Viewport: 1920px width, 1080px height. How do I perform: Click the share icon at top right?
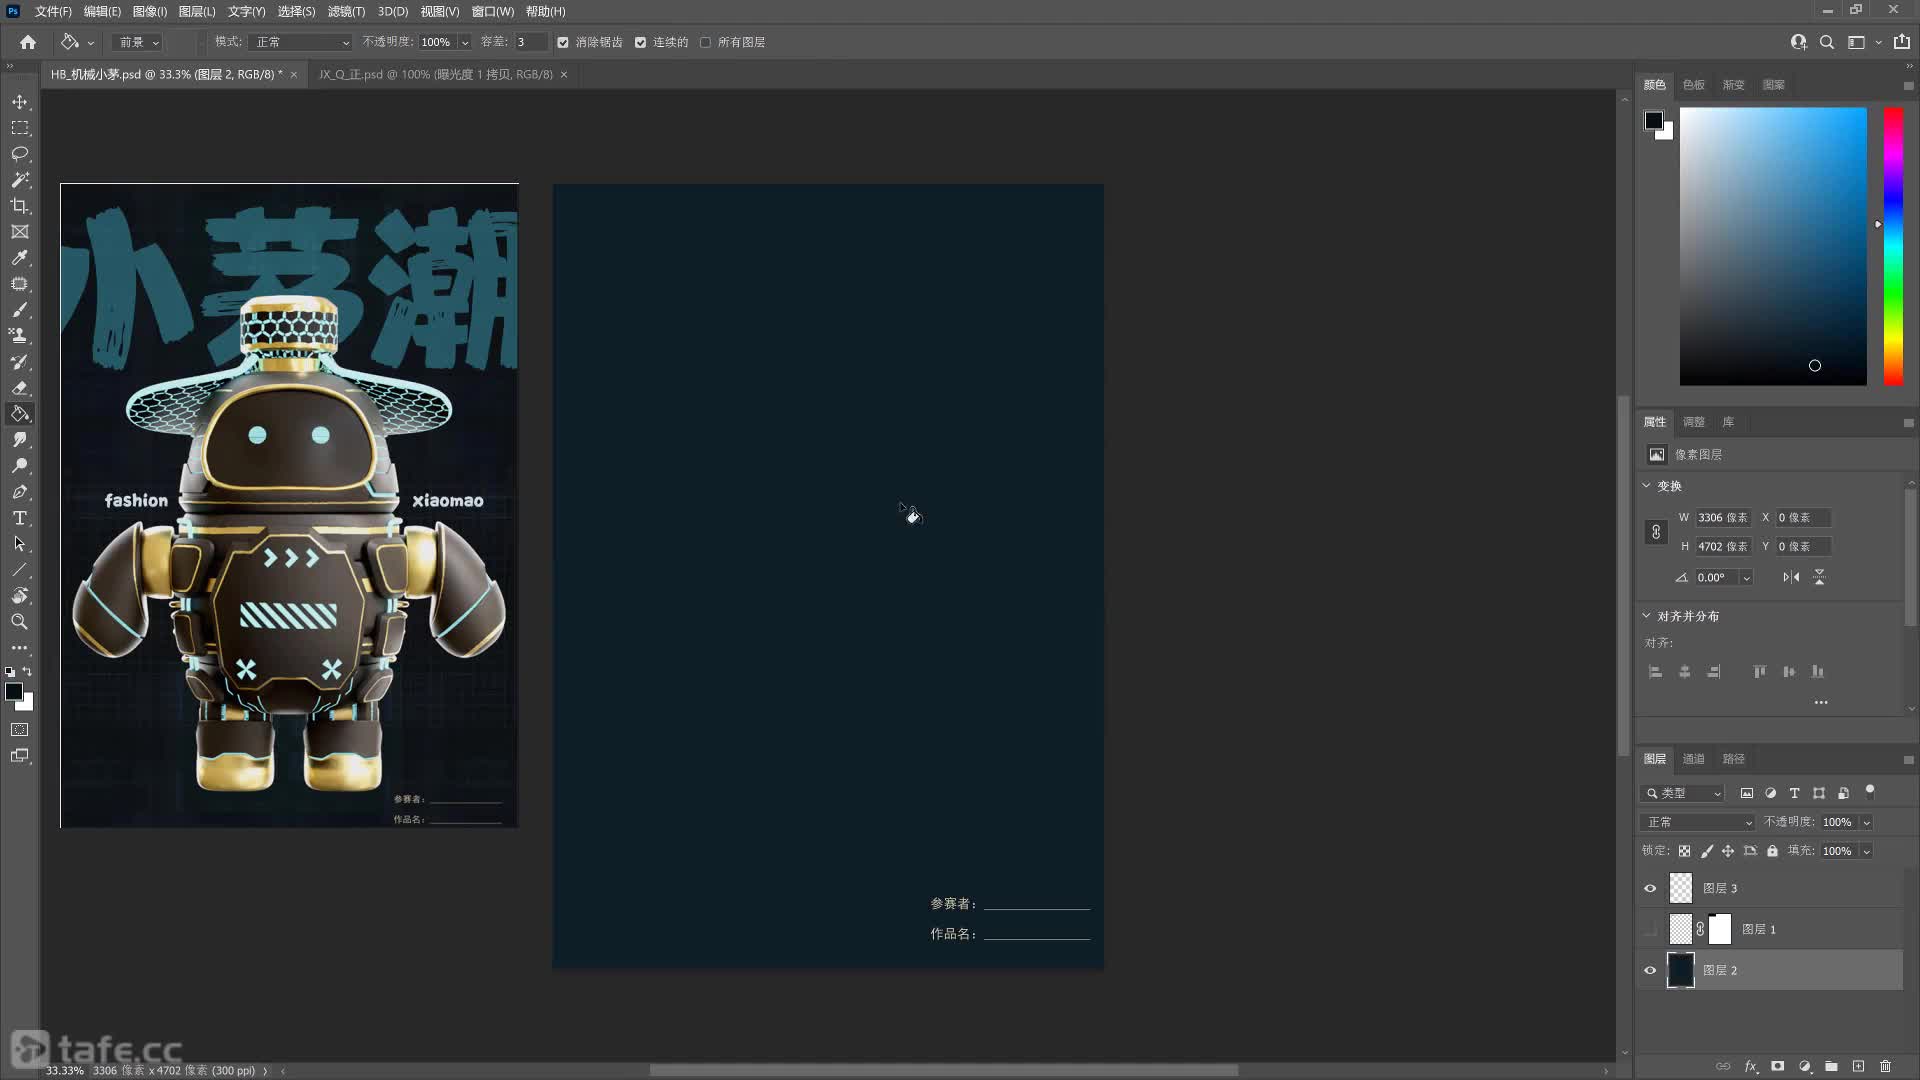[x=1902, y=42]
